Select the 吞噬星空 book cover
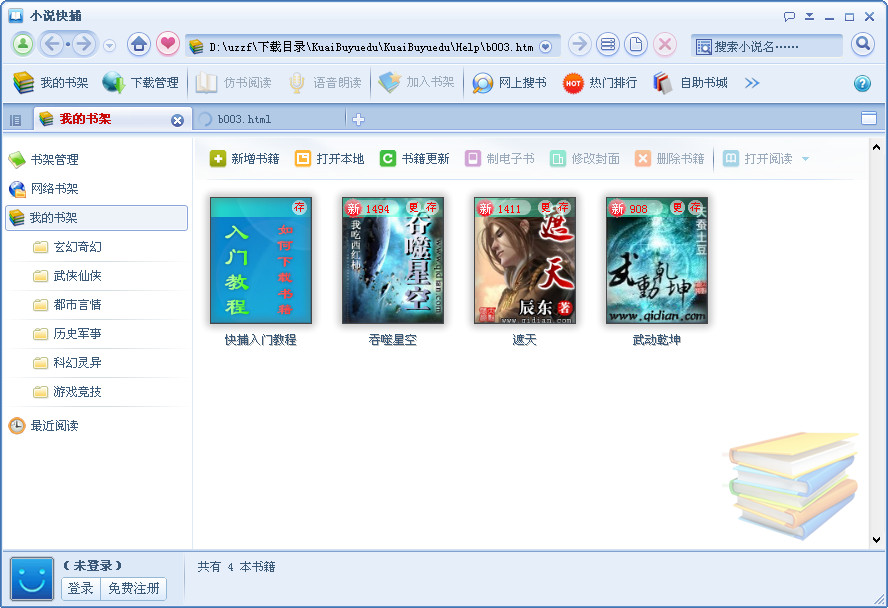888x608 pixels. click(392, 260)
